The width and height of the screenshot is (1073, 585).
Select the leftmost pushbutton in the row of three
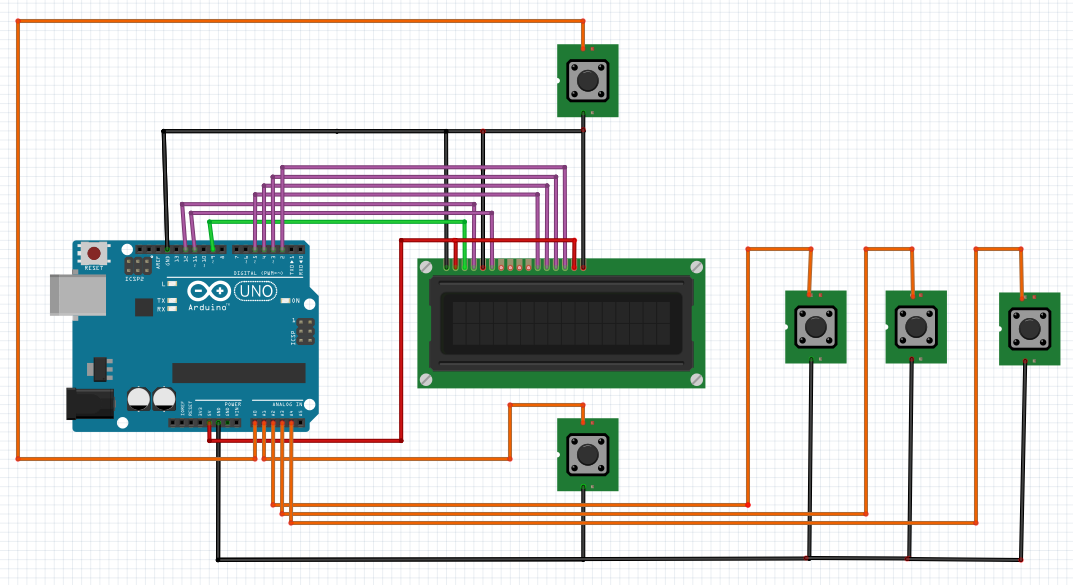click(815, 327)
